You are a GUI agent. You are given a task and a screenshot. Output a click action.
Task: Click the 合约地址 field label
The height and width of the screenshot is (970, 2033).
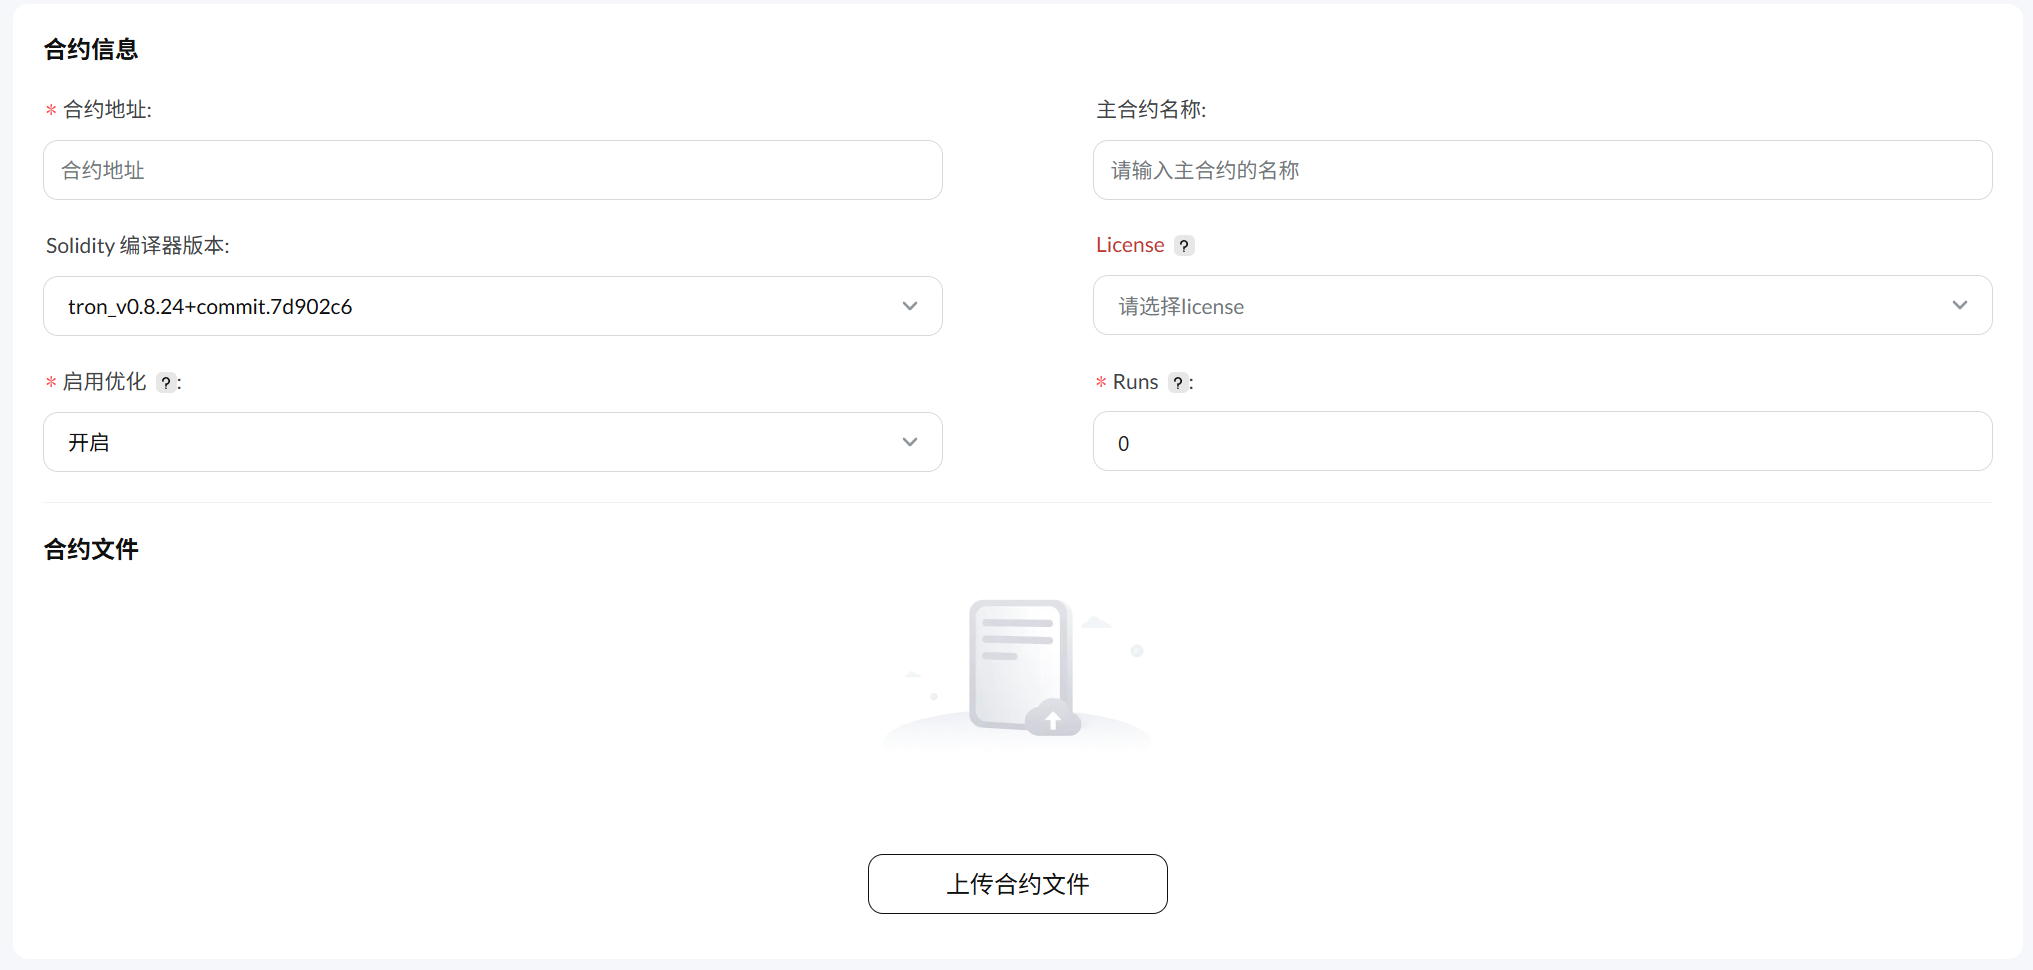[106, 110]
